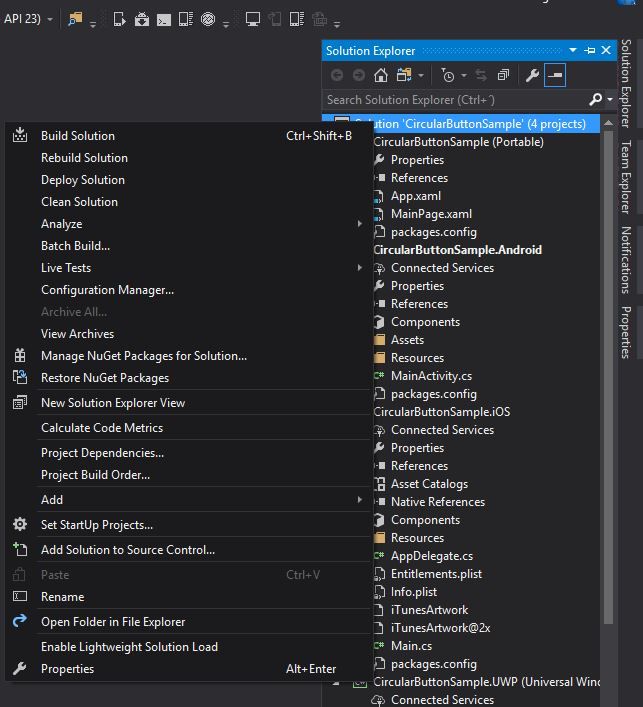Open API 23 target device dropdown
This screenshot has height=707, width=643.
coord(50,20)
